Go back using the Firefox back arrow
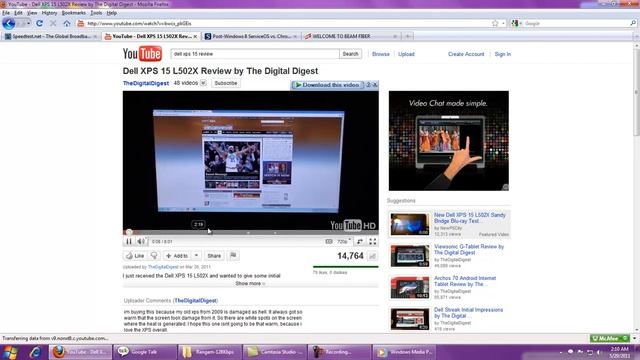Image resolution: width=640 pixels, height=360 pixels. tap(9, 23)
